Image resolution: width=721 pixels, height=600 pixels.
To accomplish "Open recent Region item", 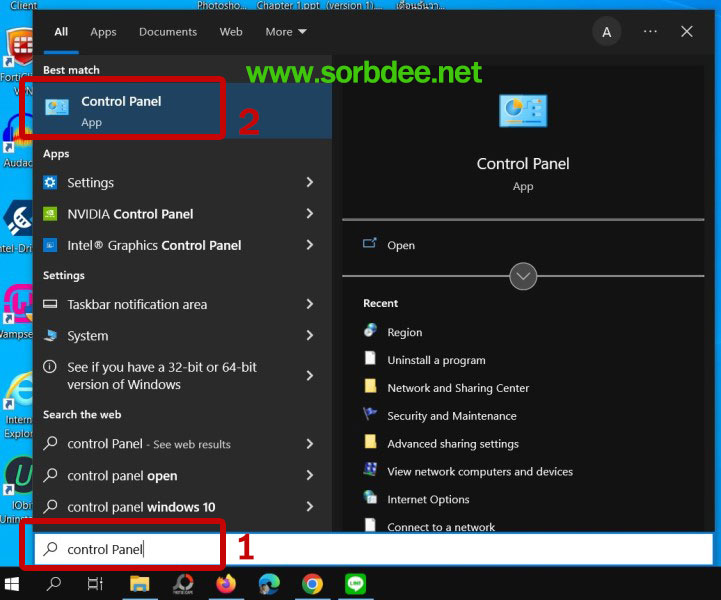I will 404,332.
